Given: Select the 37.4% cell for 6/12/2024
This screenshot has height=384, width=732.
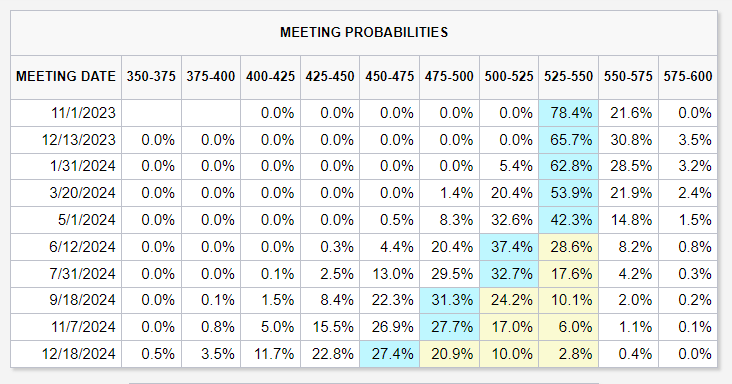Looking at the screenshot, I should 509,247.
